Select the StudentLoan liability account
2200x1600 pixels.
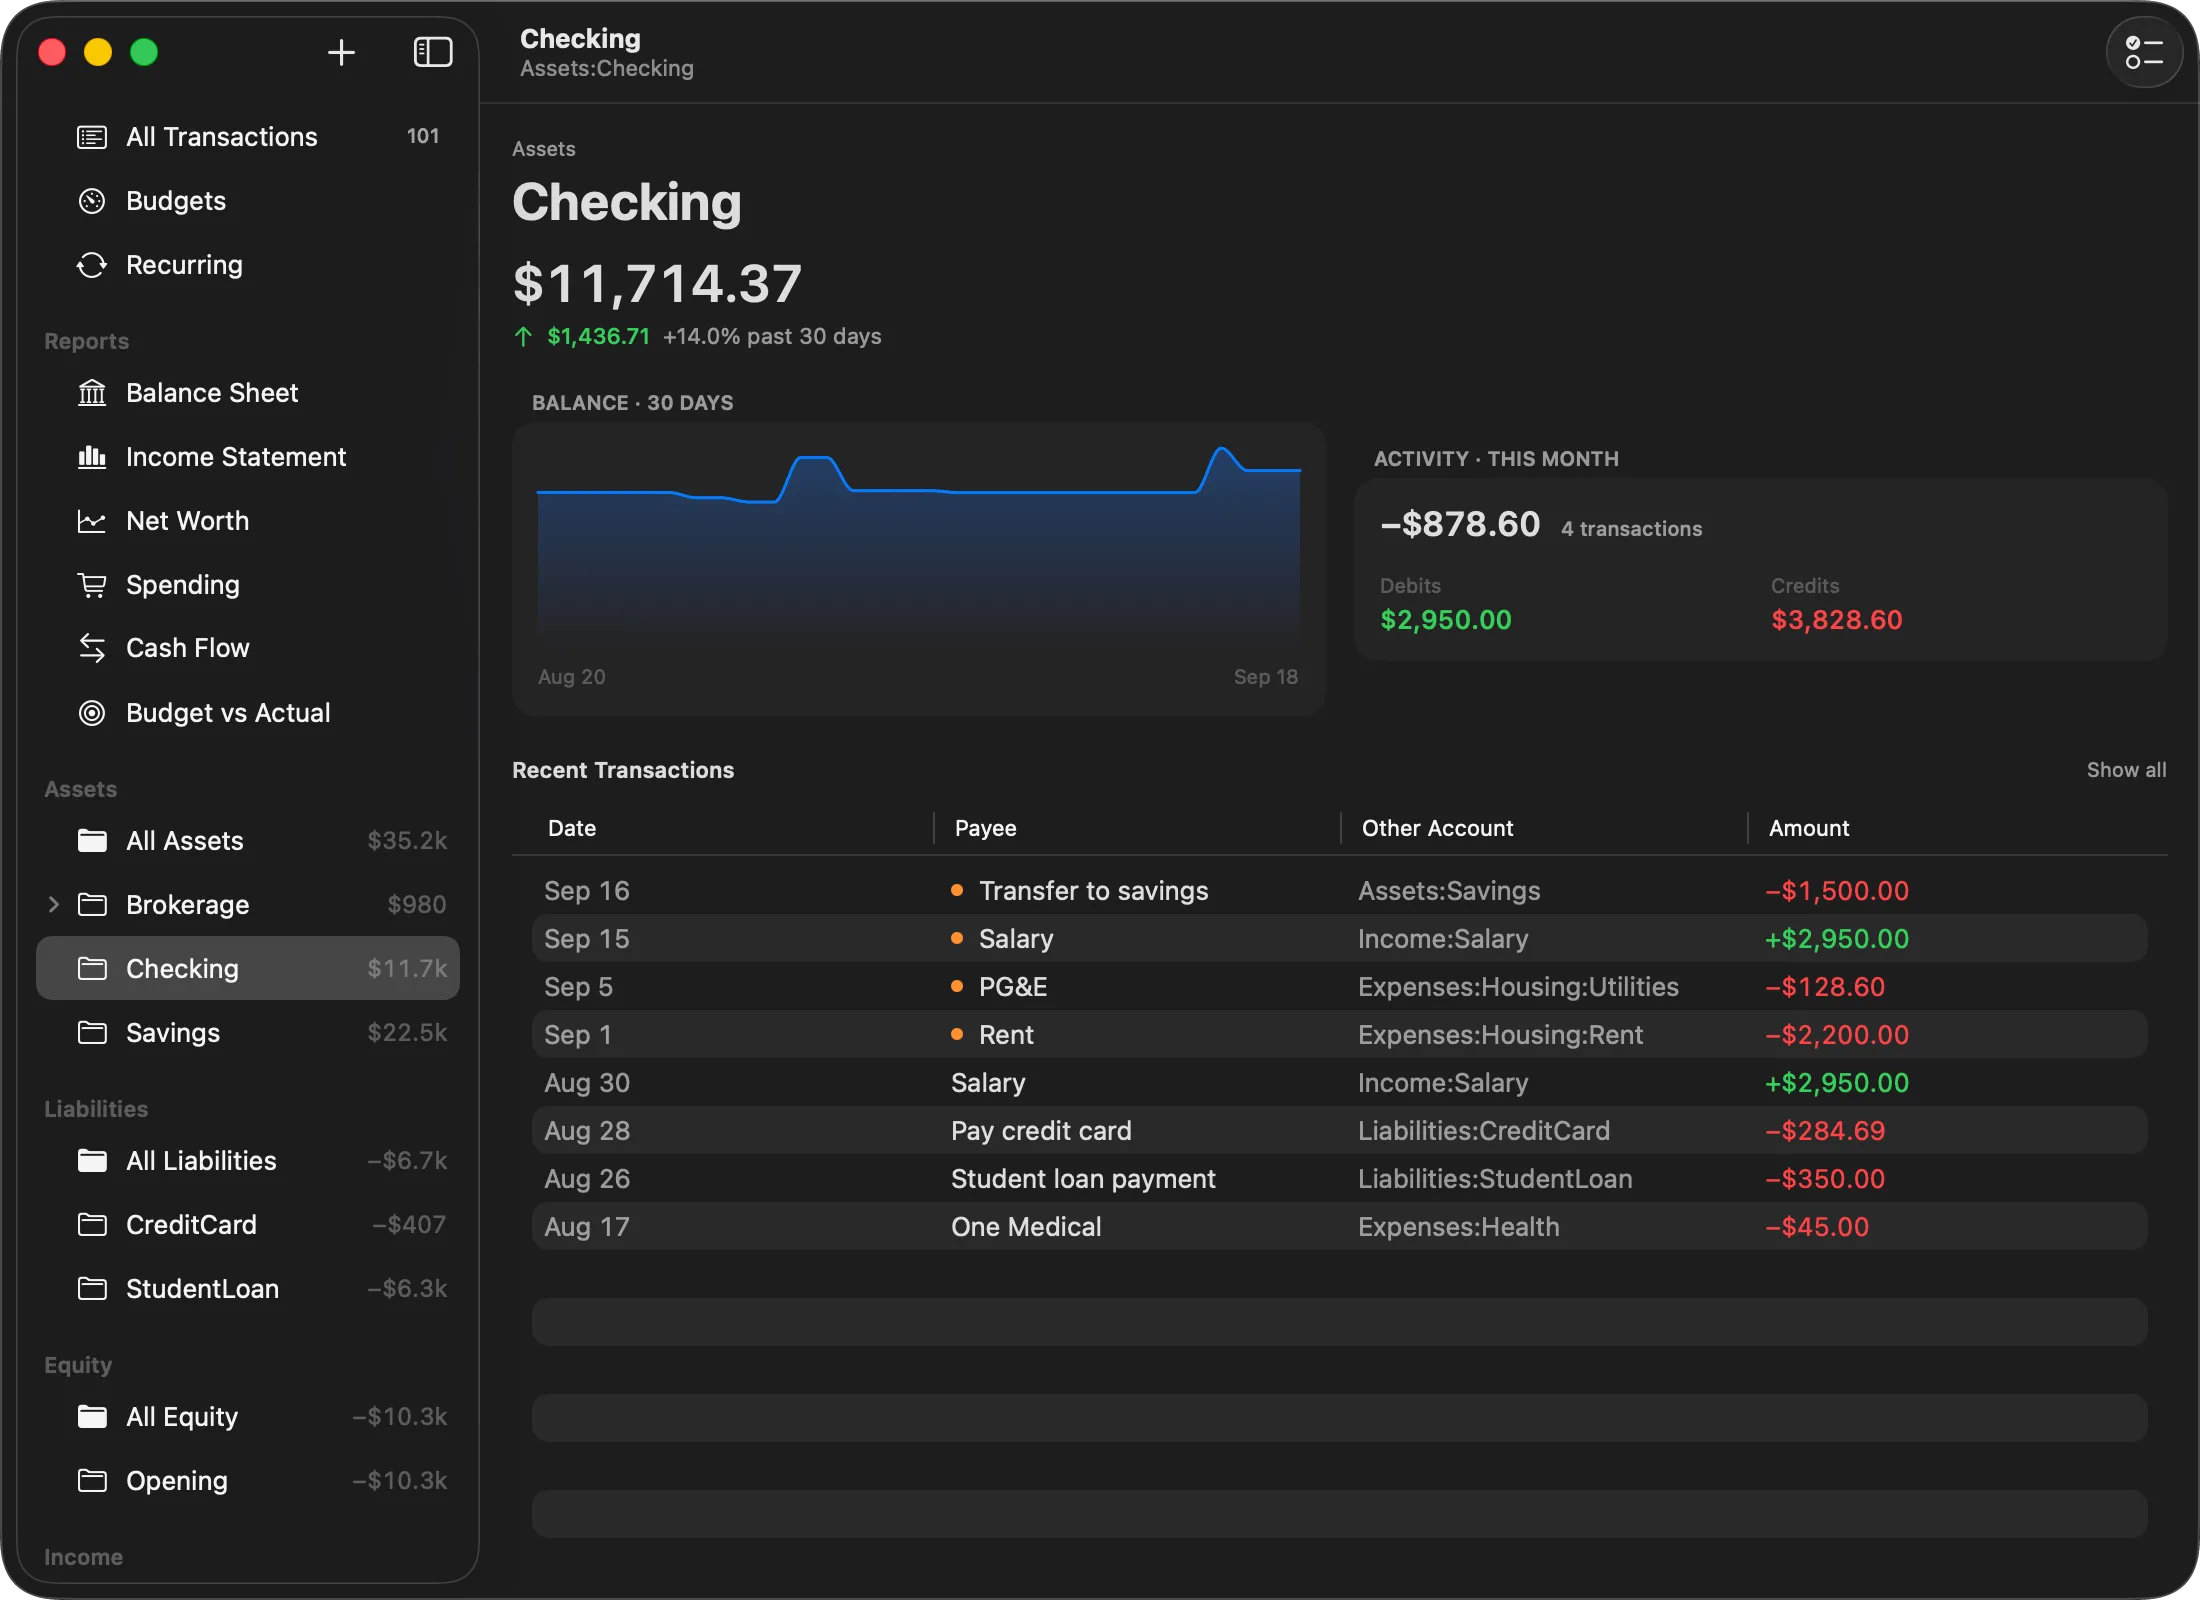(x=248, y=1288)
